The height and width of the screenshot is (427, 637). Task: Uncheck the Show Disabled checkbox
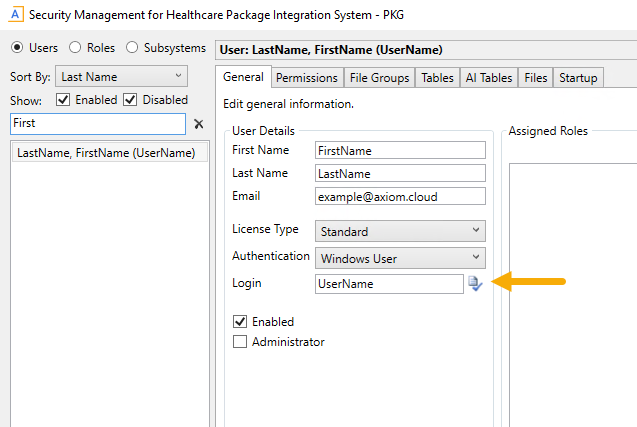point(130,100)
